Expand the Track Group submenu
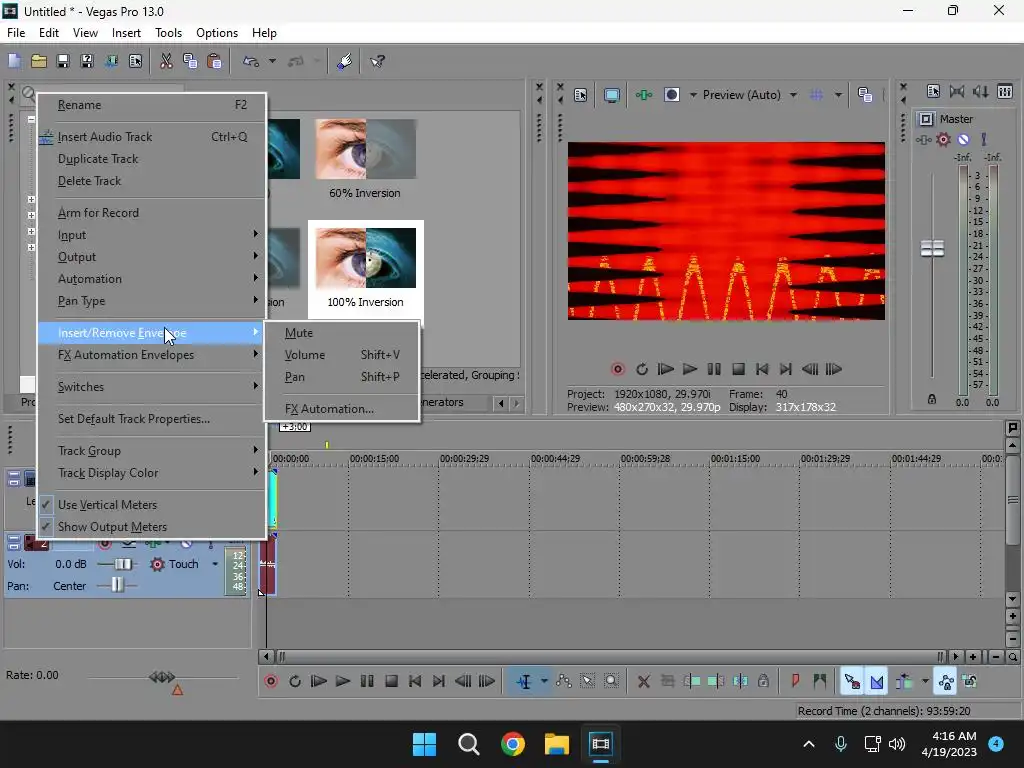The width and height of the screenshot is (1024, 768). pos(152,451)
